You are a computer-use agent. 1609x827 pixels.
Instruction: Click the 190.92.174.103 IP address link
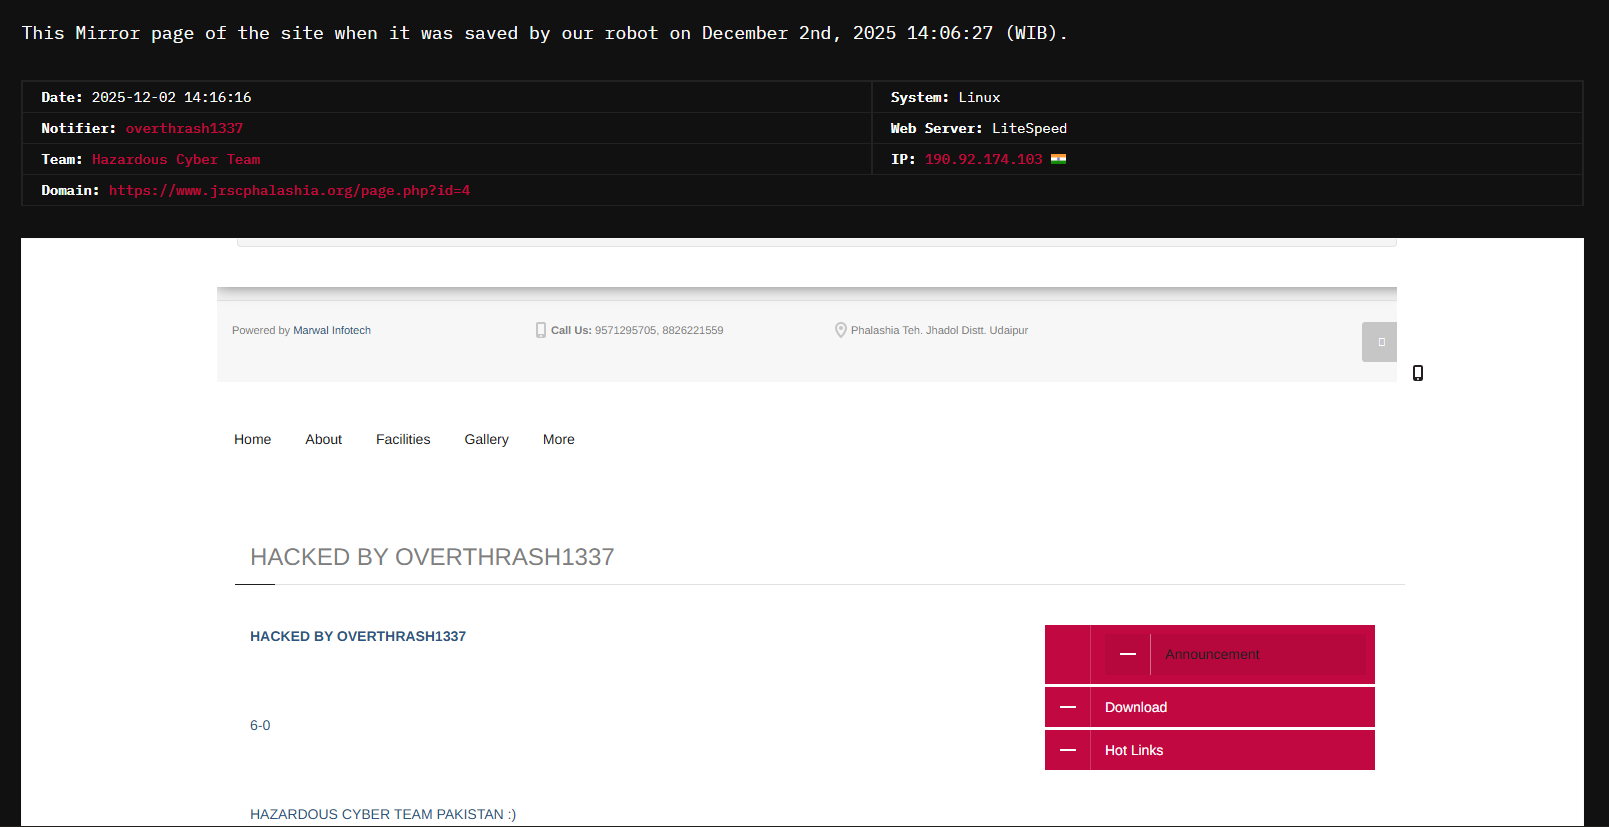click(x=983, y=159)
